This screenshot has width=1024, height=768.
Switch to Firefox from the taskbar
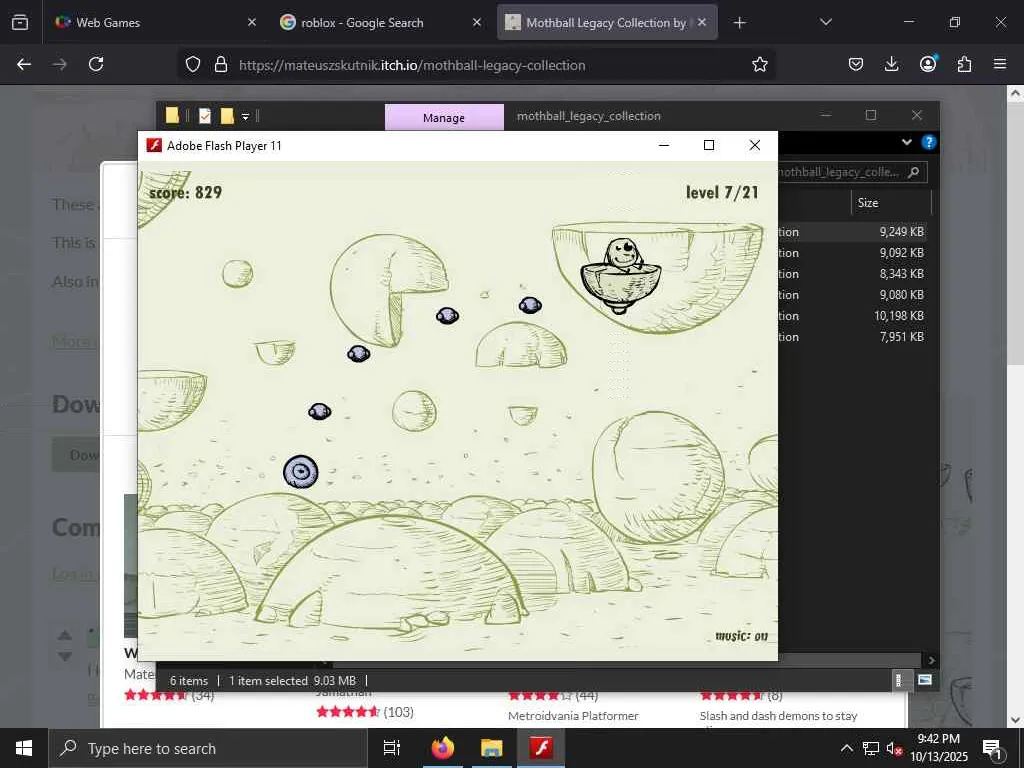442,748
